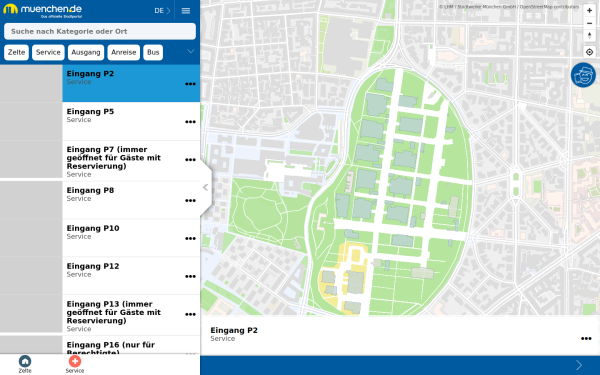This screenshot has width=600, height=375.
Task: Open Eingang P2 list entry
Action: click(100, 83)
